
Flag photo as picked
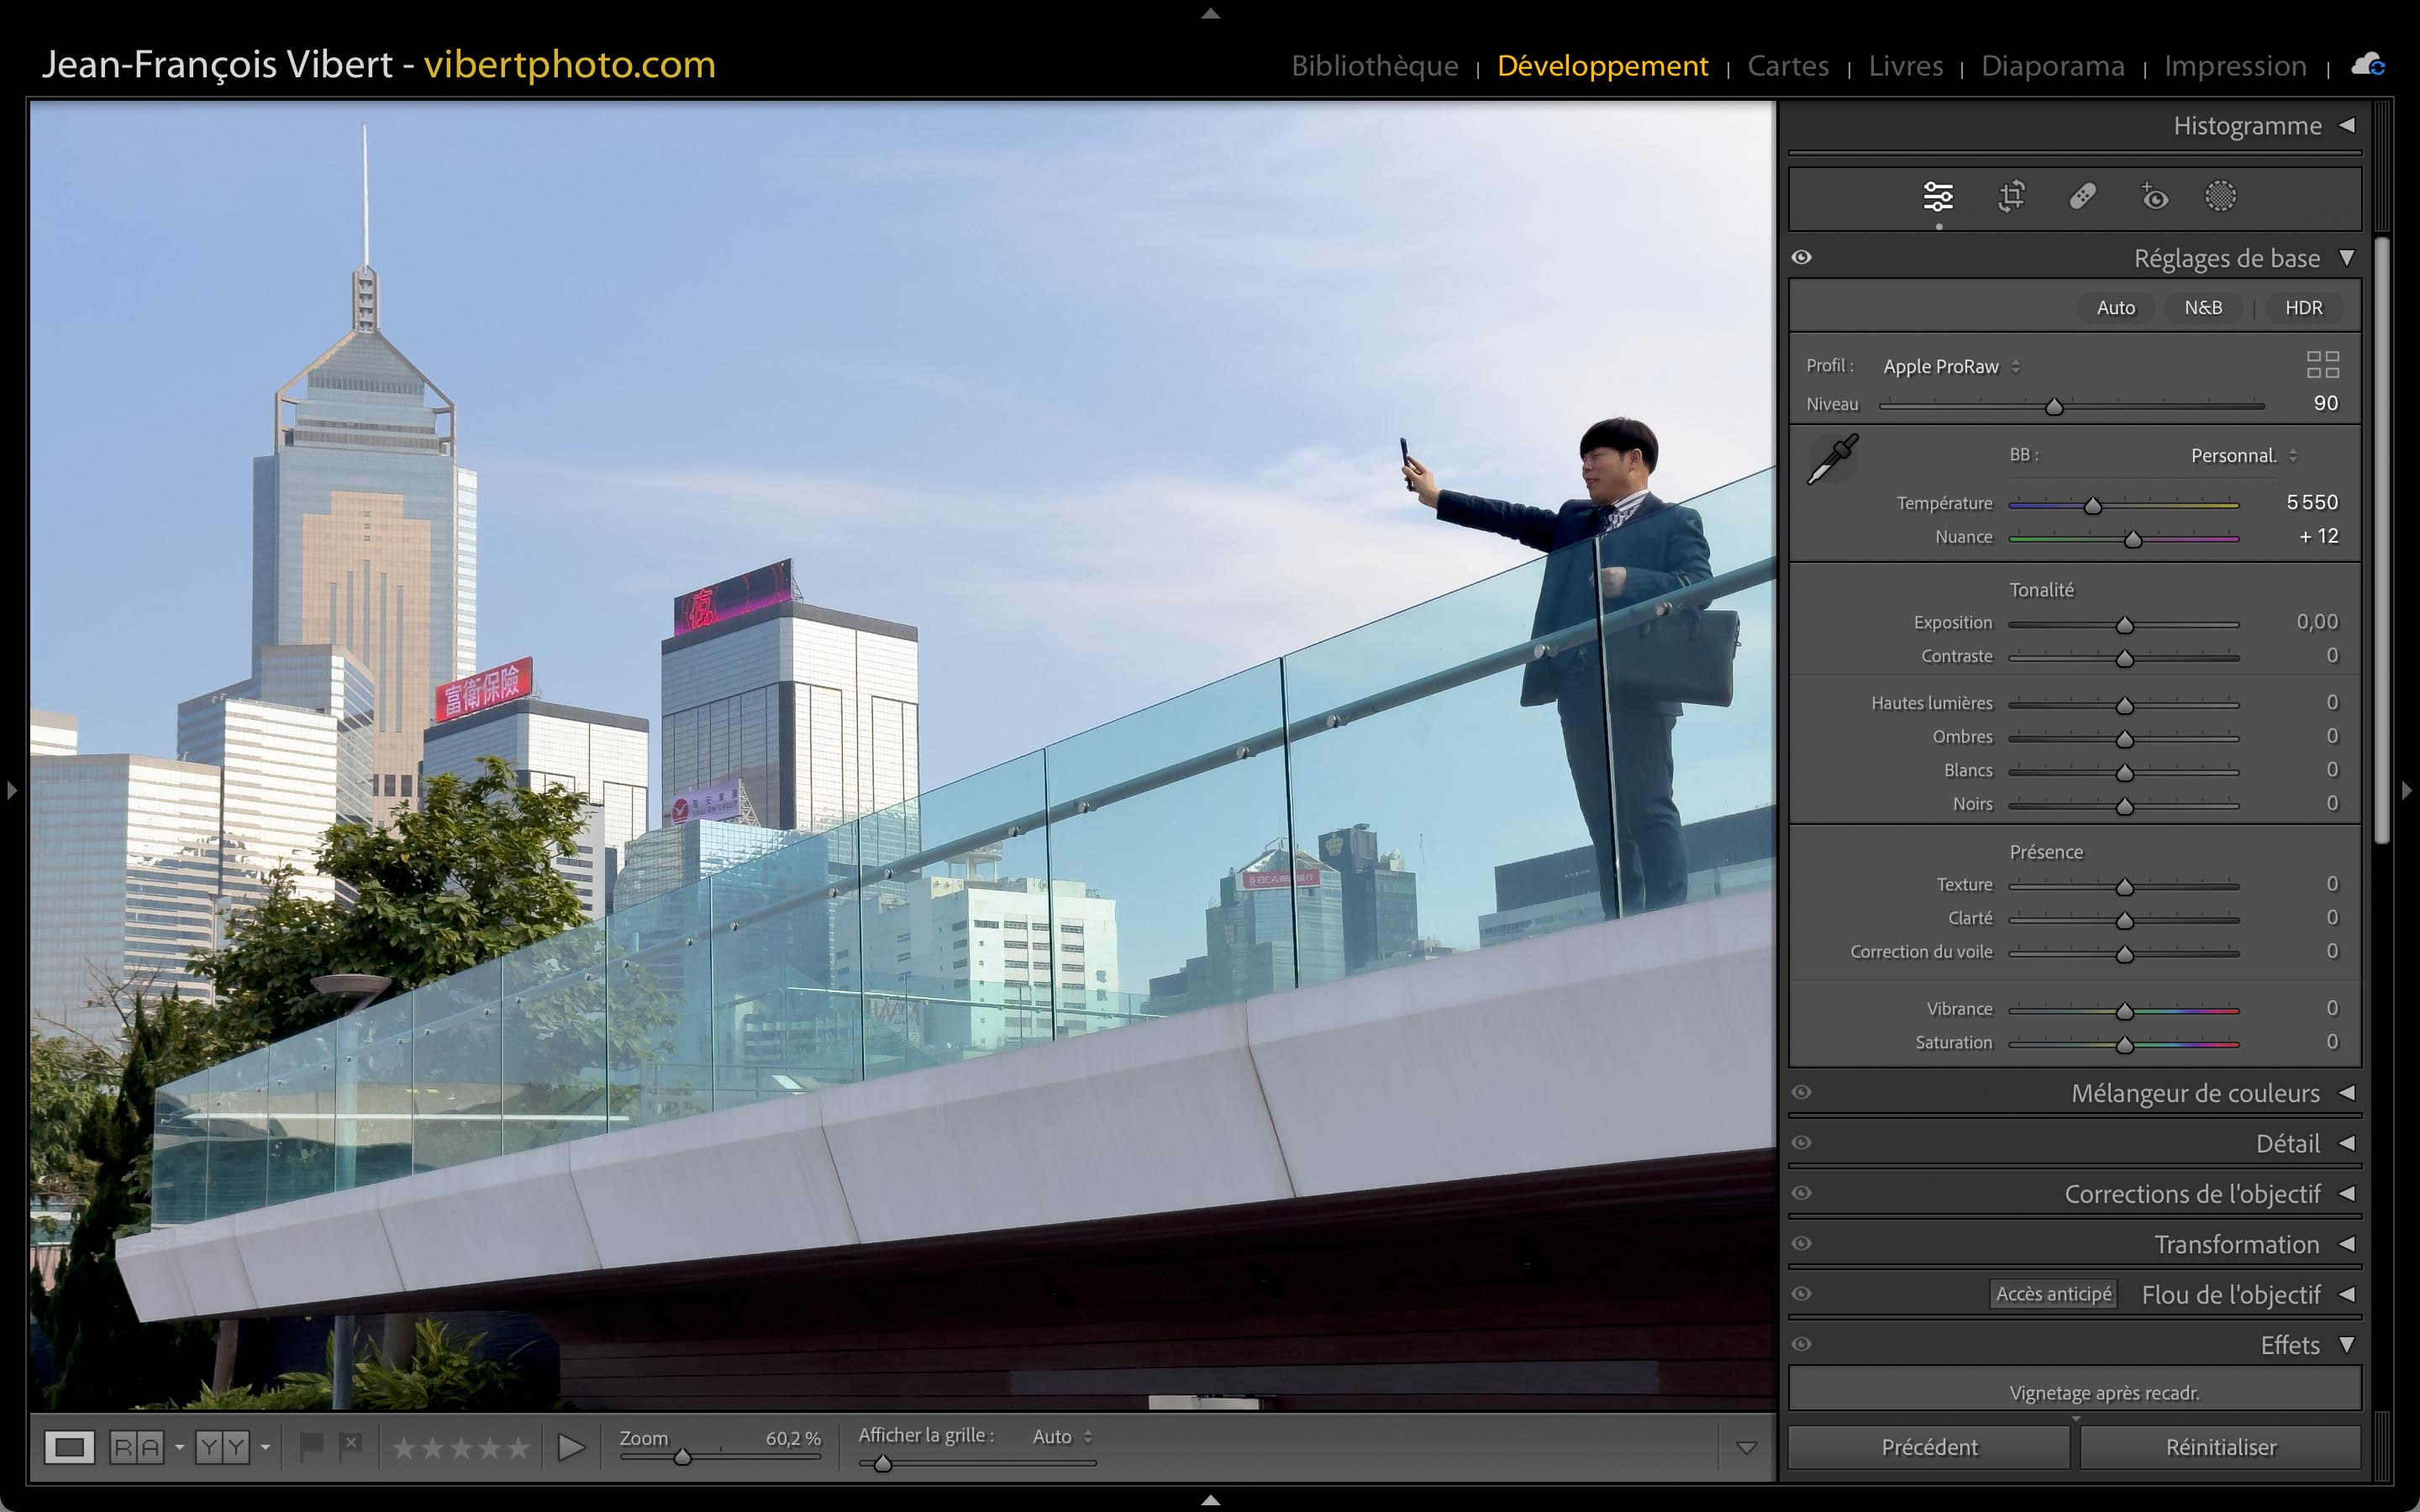[x=311, y=1446]
